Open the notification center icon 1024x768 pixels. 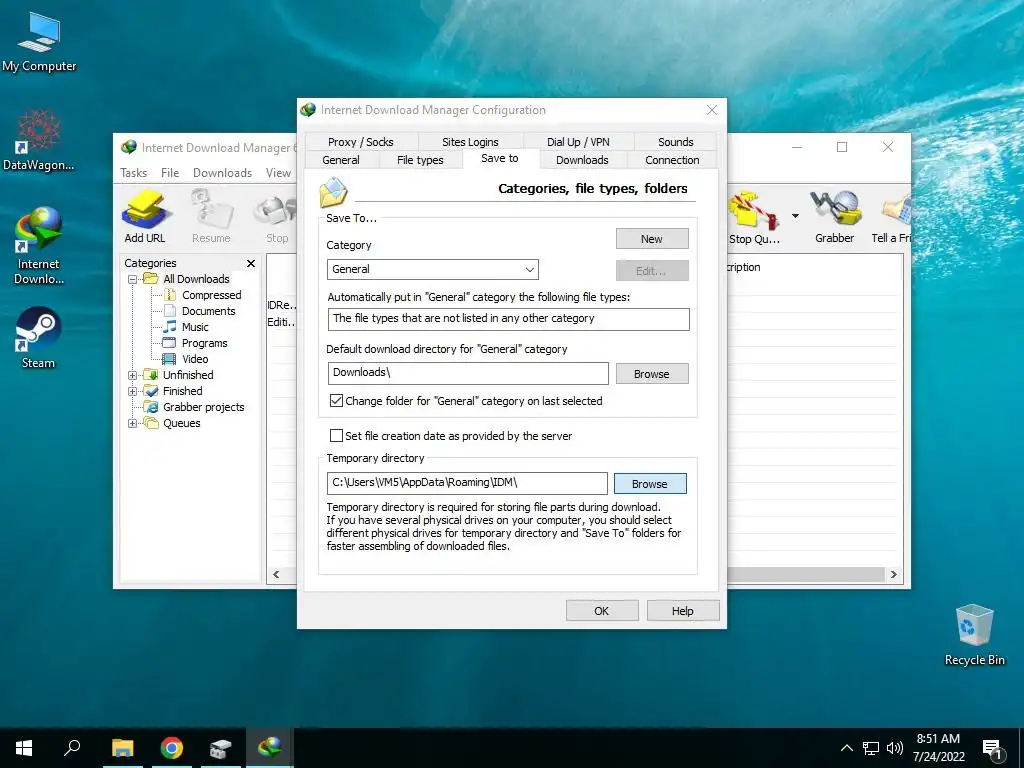click(x=992, y=749)
